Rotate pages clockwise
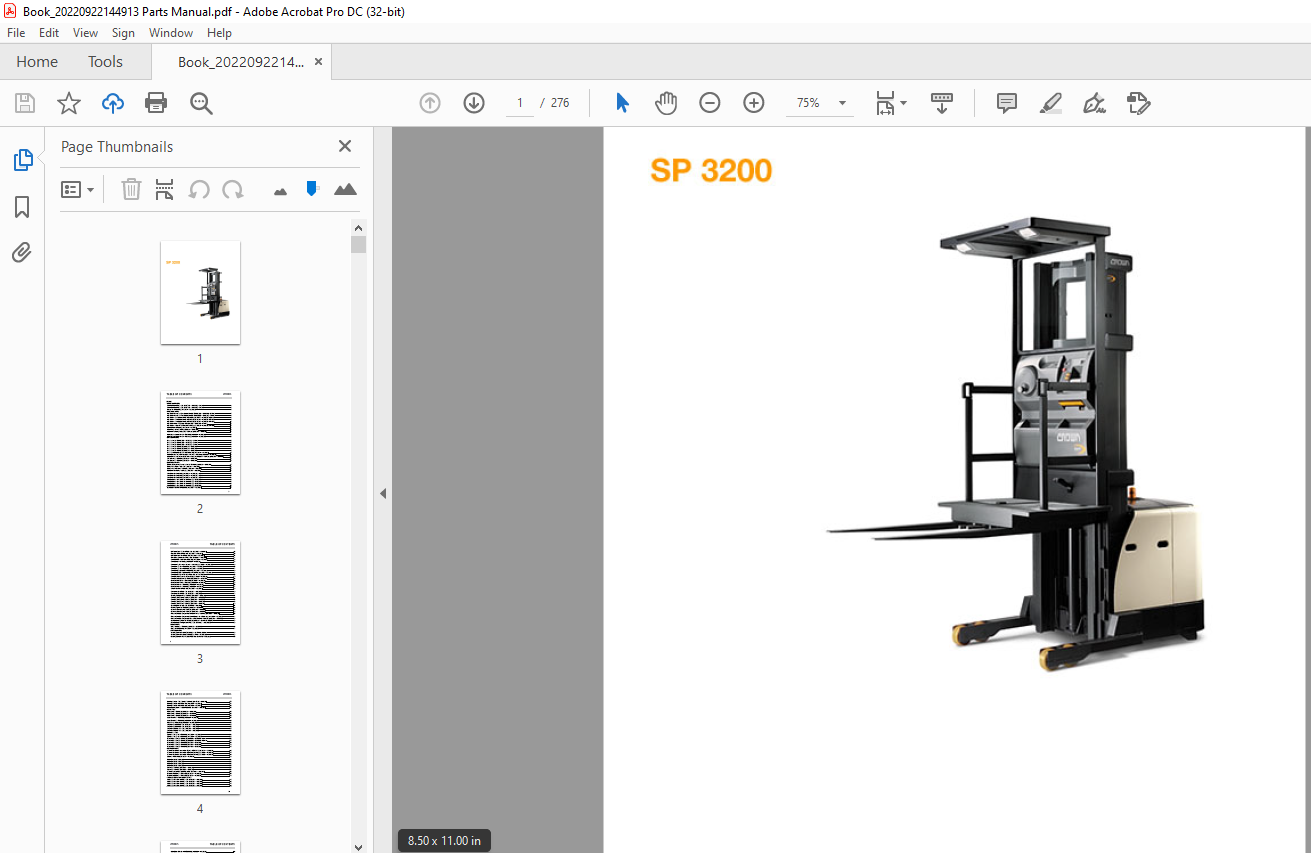The image size is (1311, 853). tap(233, 189)
